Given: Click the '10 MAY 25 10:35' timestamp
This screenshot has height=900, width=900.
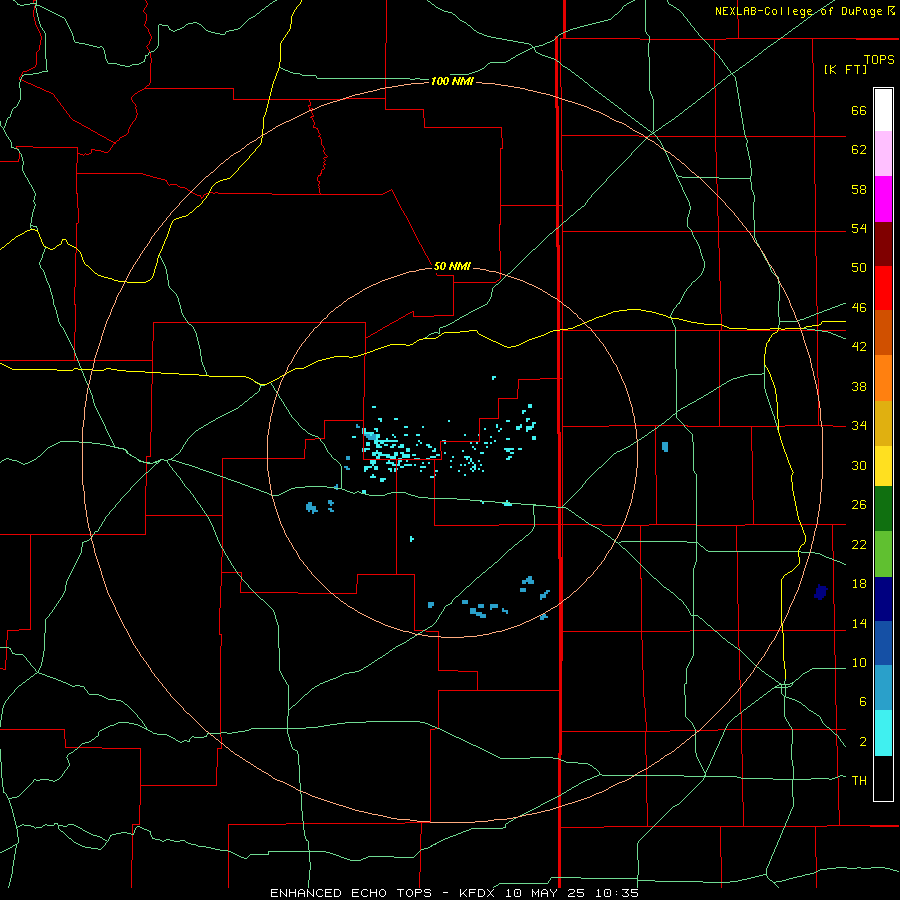Looking at the screenshot, I should [x=572, y=893].
